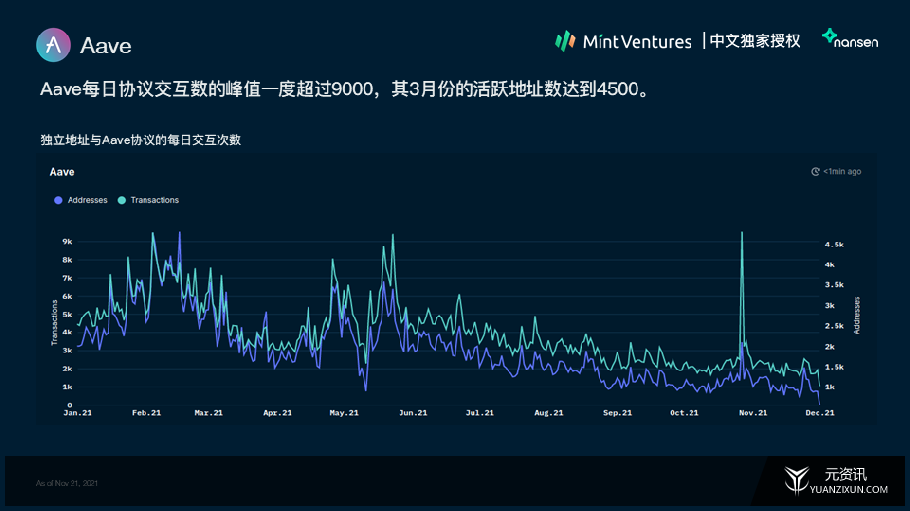Click the Apr.21 axis label
This screenshot has height=511, width=910.
click(277, 413)
